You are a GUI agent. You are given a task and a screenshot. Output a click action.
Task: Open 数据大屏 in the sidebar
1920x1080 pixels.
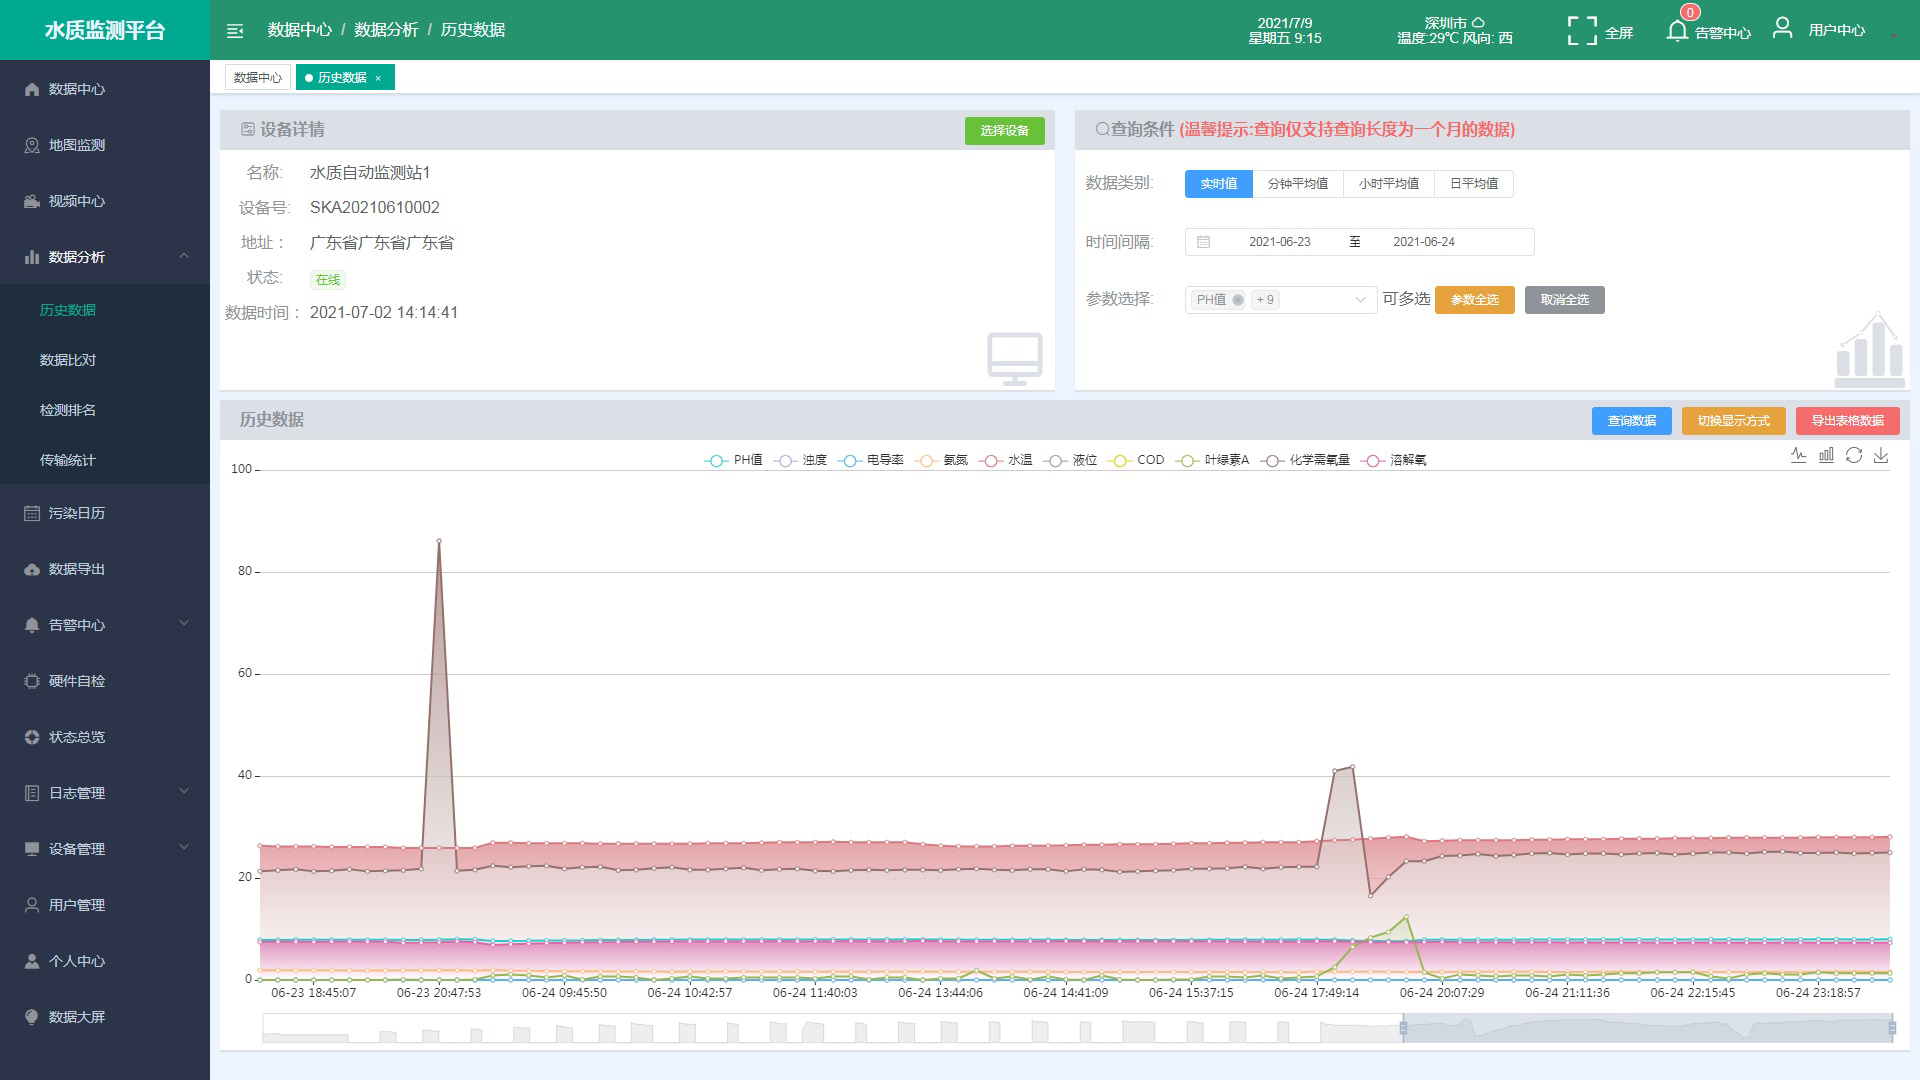(x=105, y=1017)
